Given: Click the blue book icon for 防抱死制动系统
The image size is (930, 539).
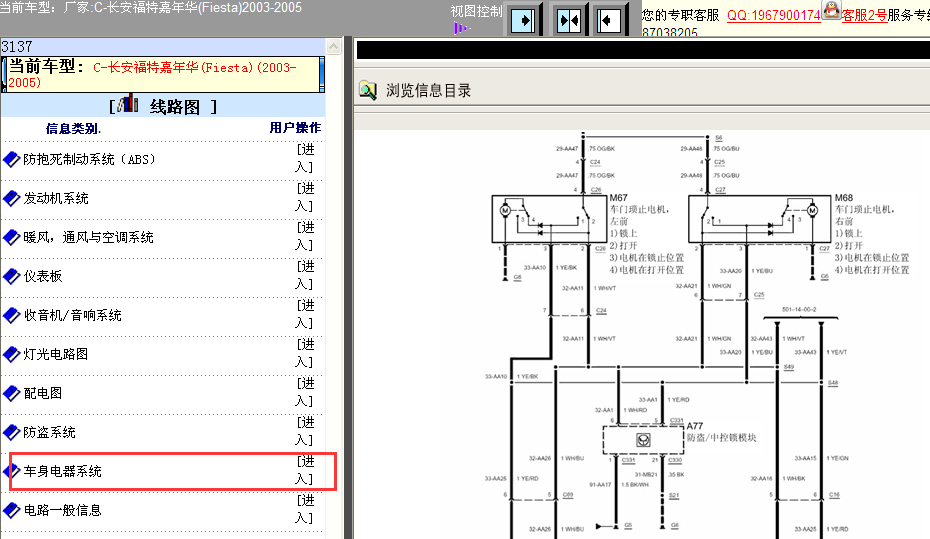Looking at the screenshot, I should [11, 159].
